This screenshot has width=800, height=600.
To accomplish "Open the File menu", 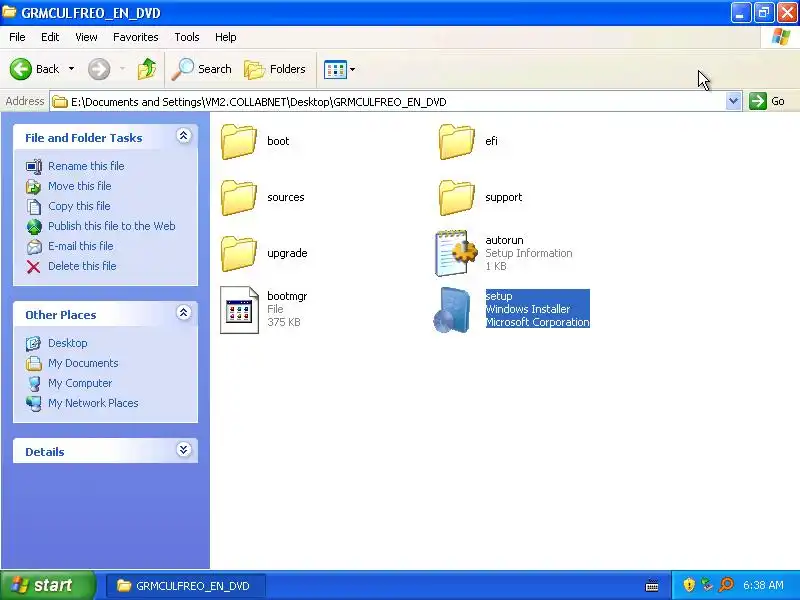I will pyautogui.click(x=17, y=37).
